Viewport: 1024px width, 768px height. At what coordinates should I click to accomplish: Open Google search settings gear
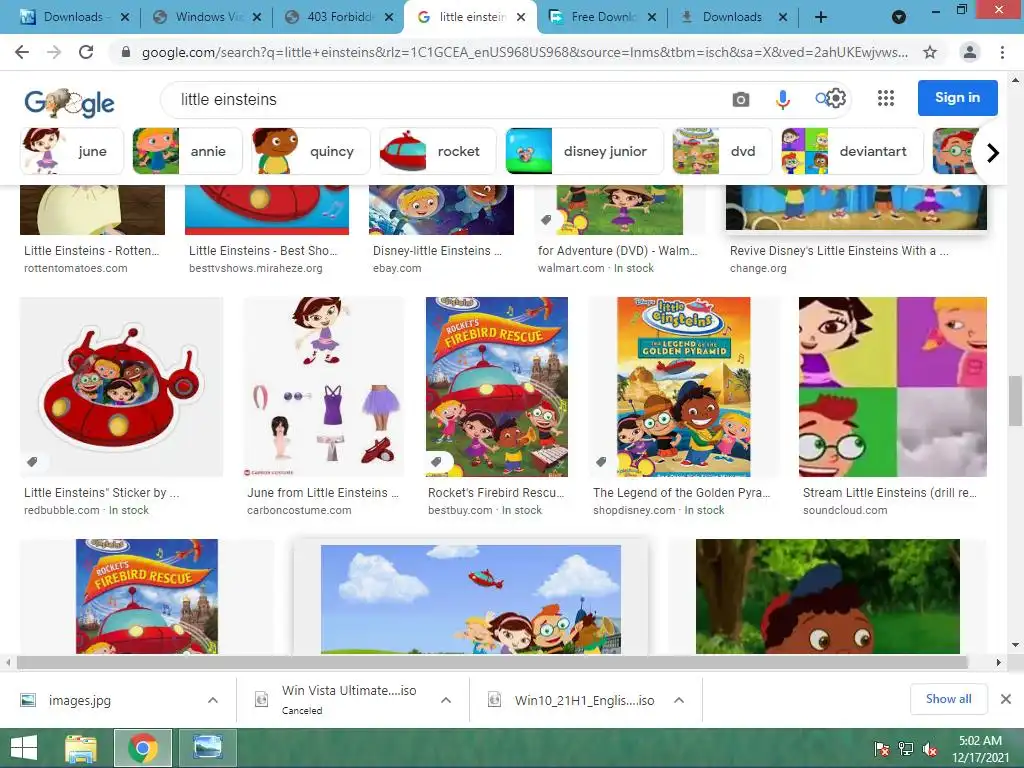[837, 99]
